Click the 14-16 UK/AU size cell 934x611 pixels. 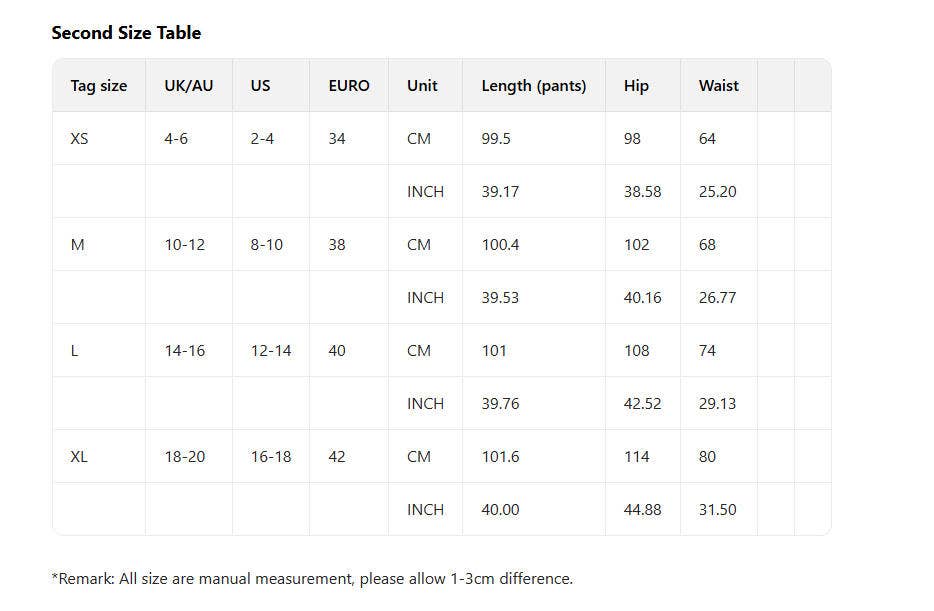click(184, 351)
